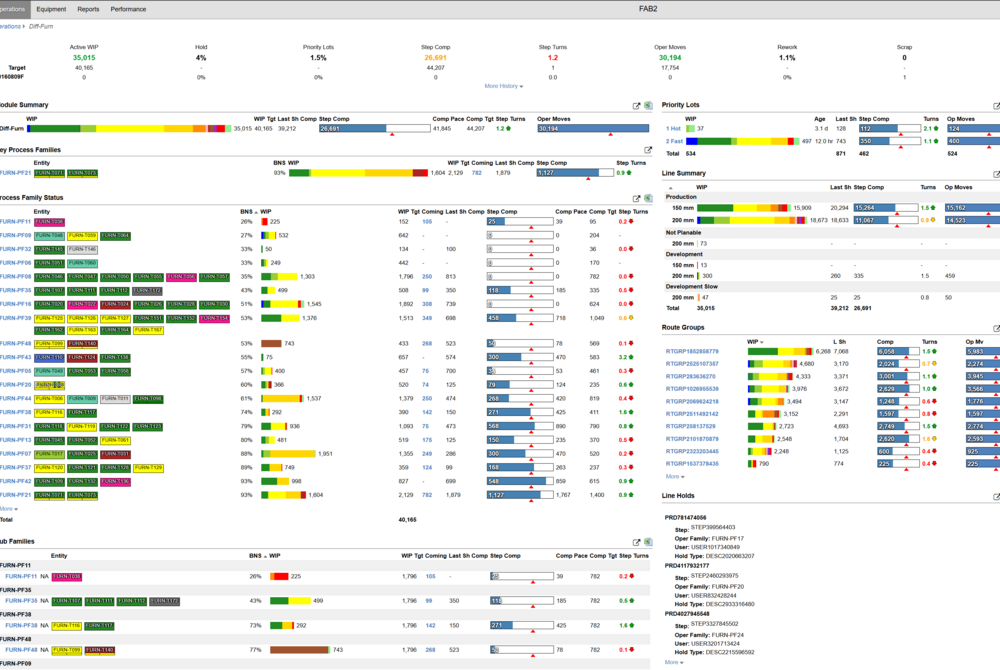Pop out the Route Groups panel
This screenshot has width=1000, height=670.
[996, 328]
